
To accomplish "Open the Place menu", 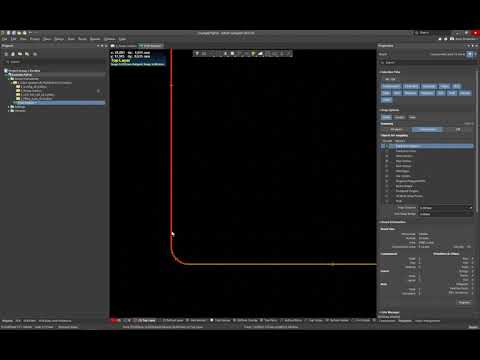I will pos(47,39).
